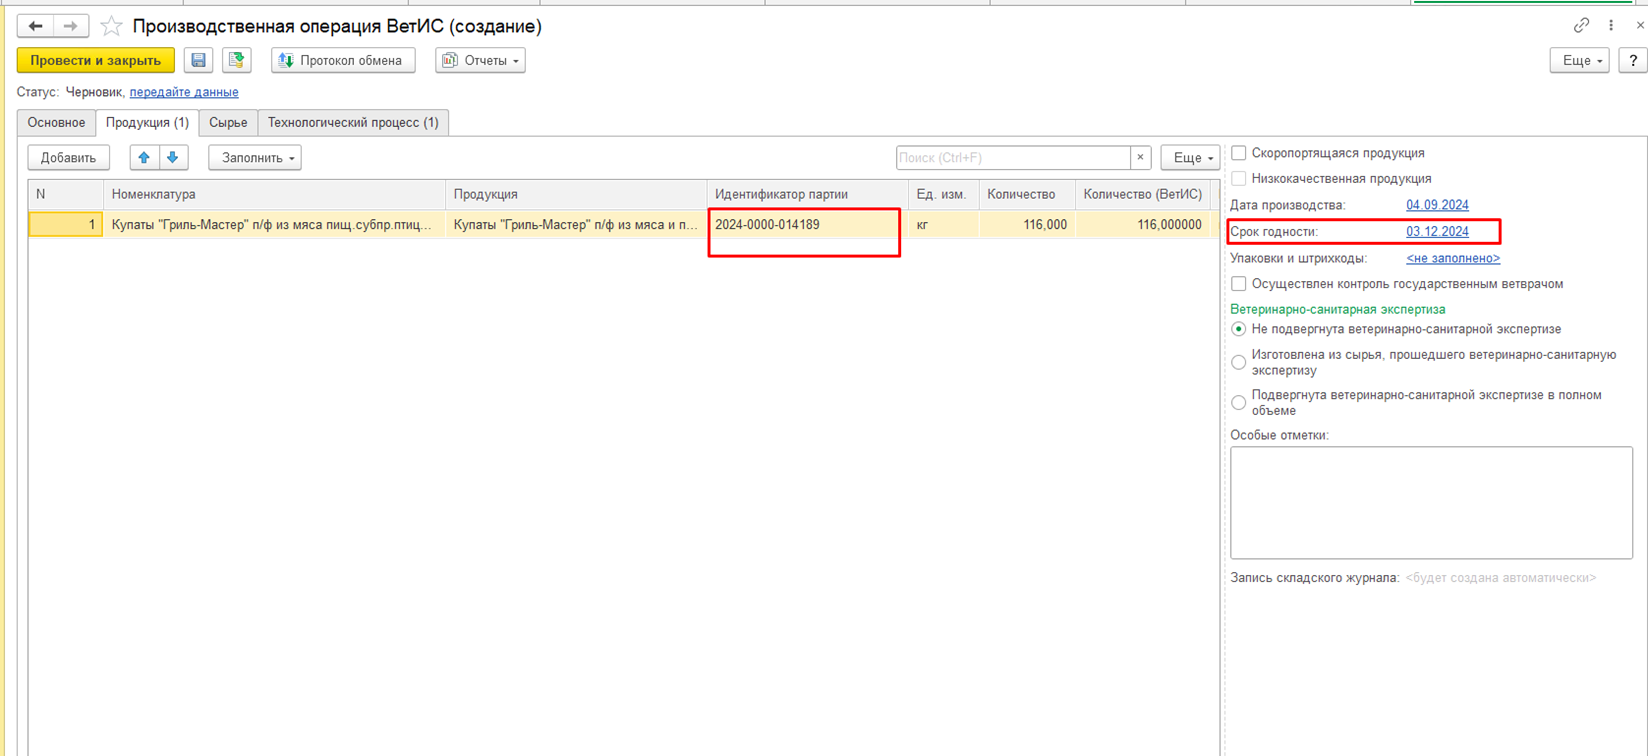Select Изготовлена из сырья, прошедшего экспертизу option
This screenshot has height=756, width=1648.
point(1239,362)
